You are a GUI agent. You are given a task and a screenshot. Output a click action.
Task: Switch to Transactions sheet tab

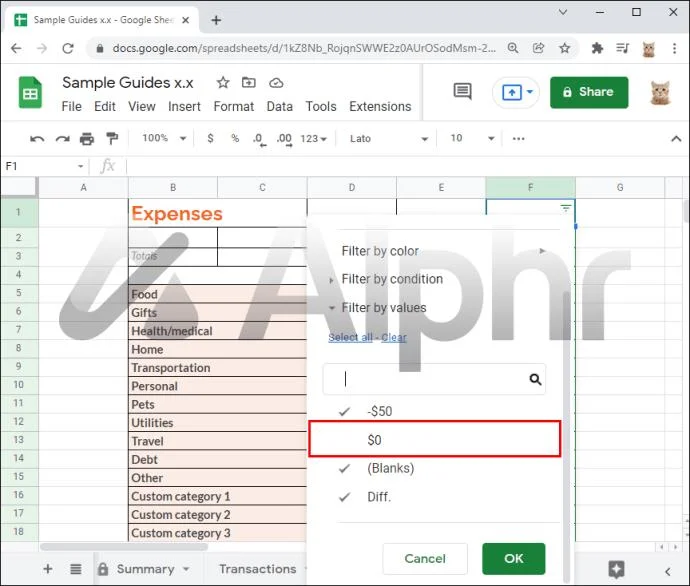(x=257, y=569)
